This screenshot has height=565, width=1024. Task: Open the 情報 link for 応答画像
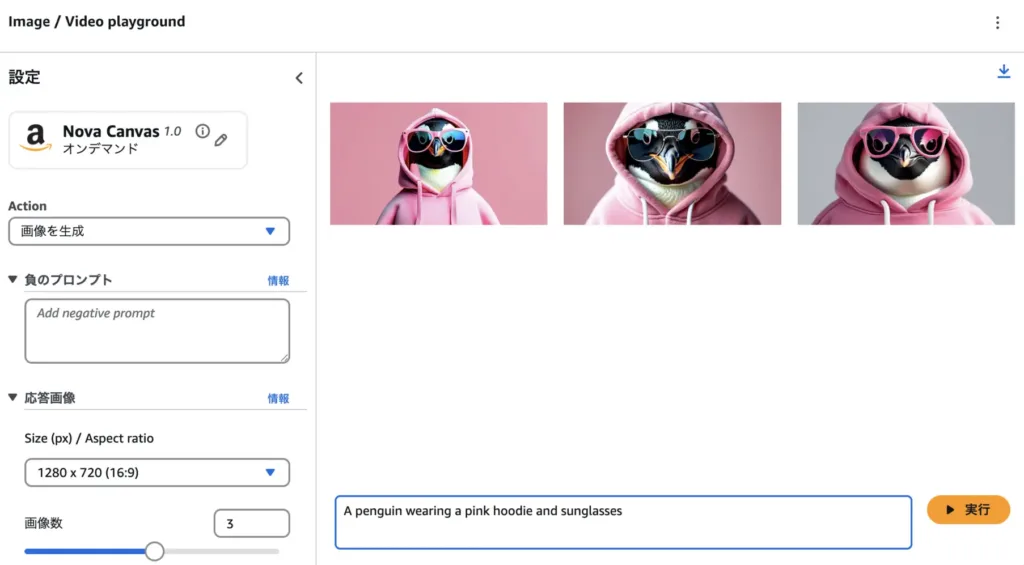[x=278, y=398]
